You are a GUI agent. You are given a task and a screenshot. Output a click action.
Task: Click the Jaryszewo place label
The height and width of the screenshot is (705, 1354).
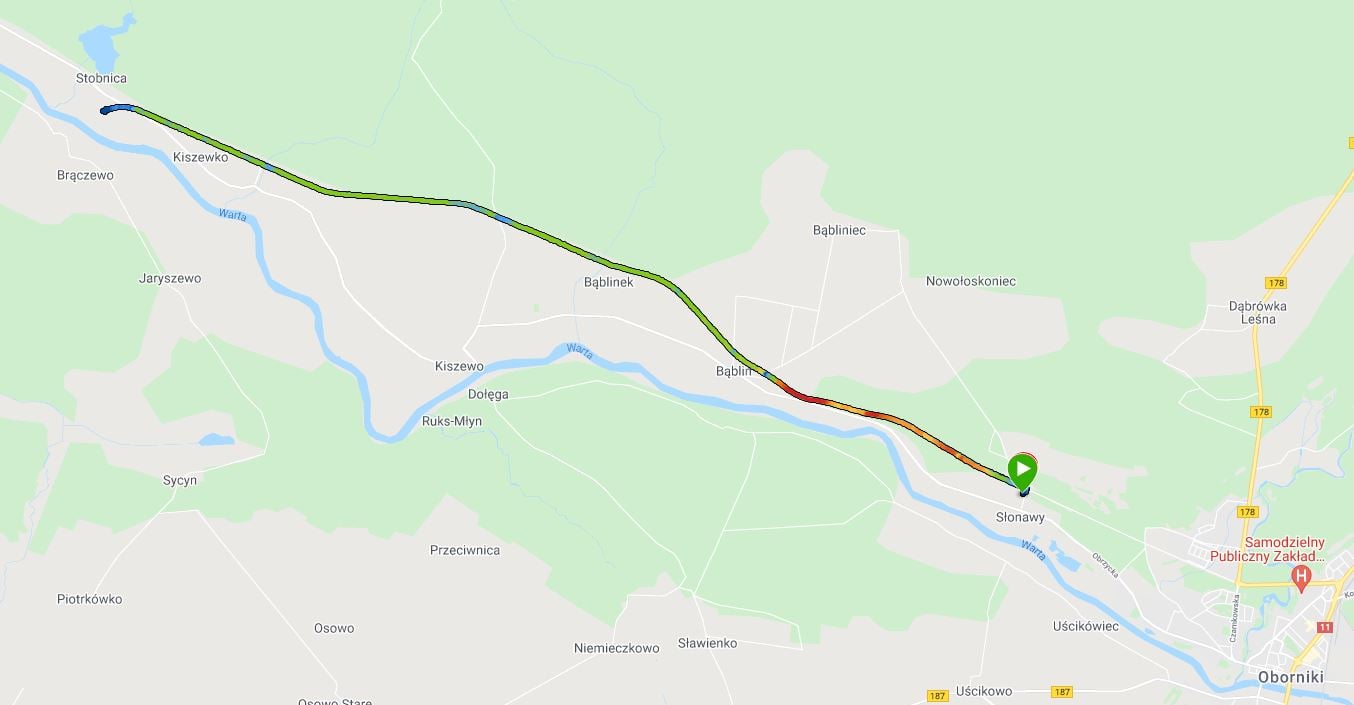click(x=170, y=278)
